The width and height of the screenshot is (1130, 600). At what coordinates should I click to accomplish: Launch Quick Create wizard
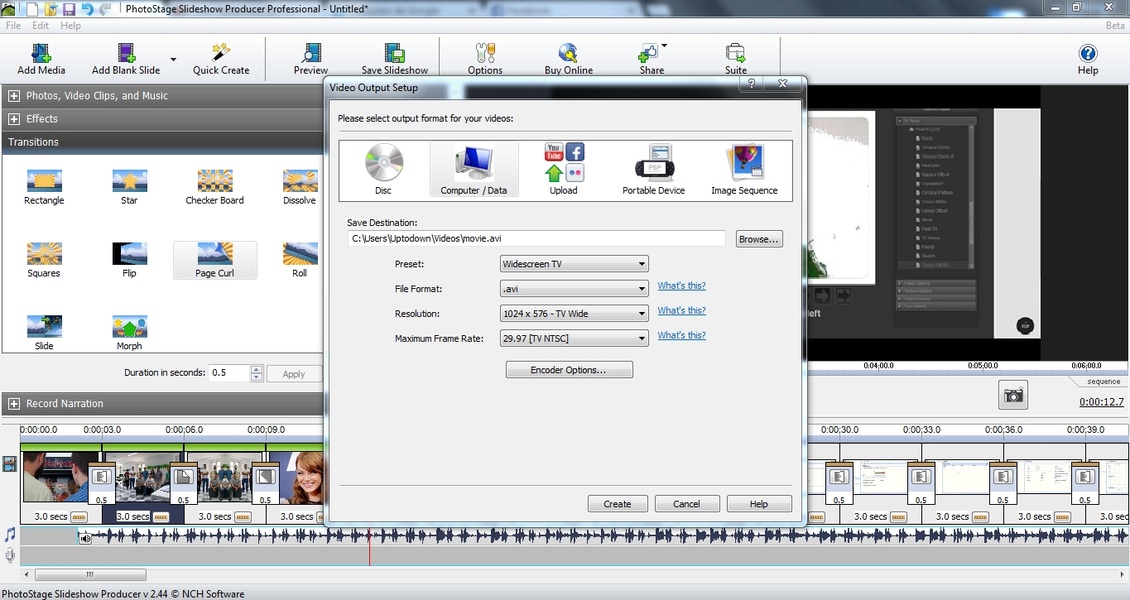click(221, 59)
